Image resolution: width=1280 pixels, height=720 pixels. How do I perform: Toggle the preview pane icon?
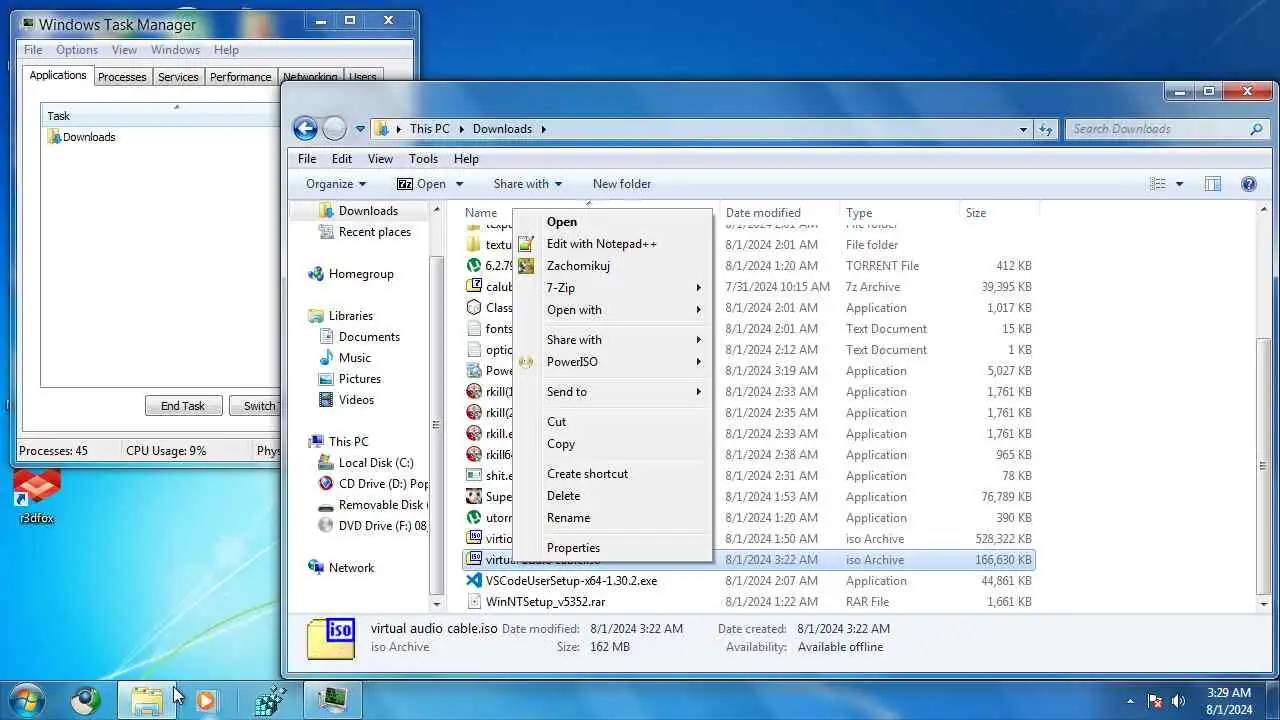[x=1213, y=184]
